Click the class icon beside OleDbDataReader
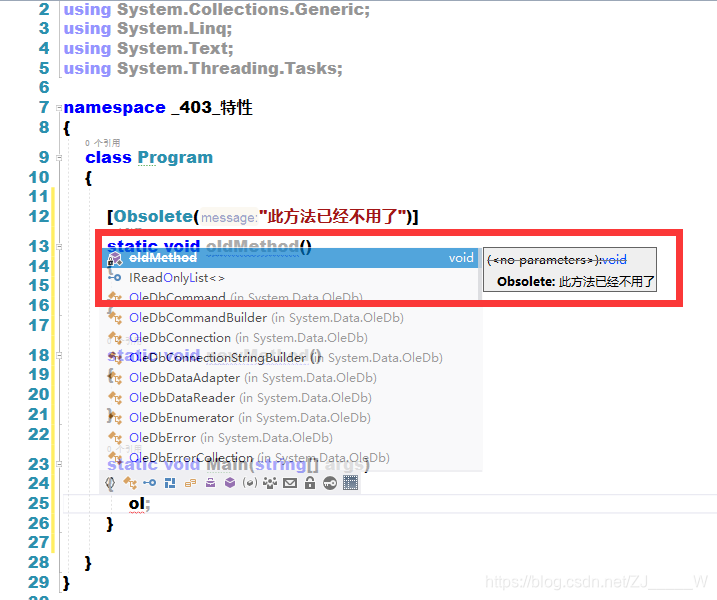 115,398
